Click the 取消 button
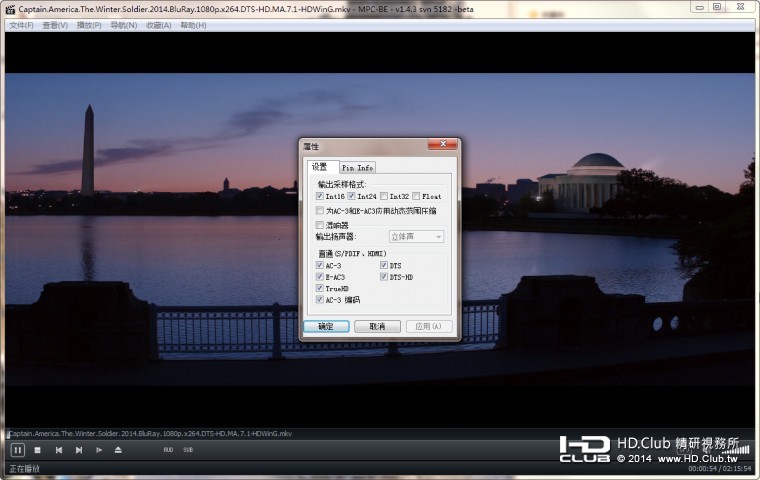Screen dimensions: 760x480 tap(377, 327)
